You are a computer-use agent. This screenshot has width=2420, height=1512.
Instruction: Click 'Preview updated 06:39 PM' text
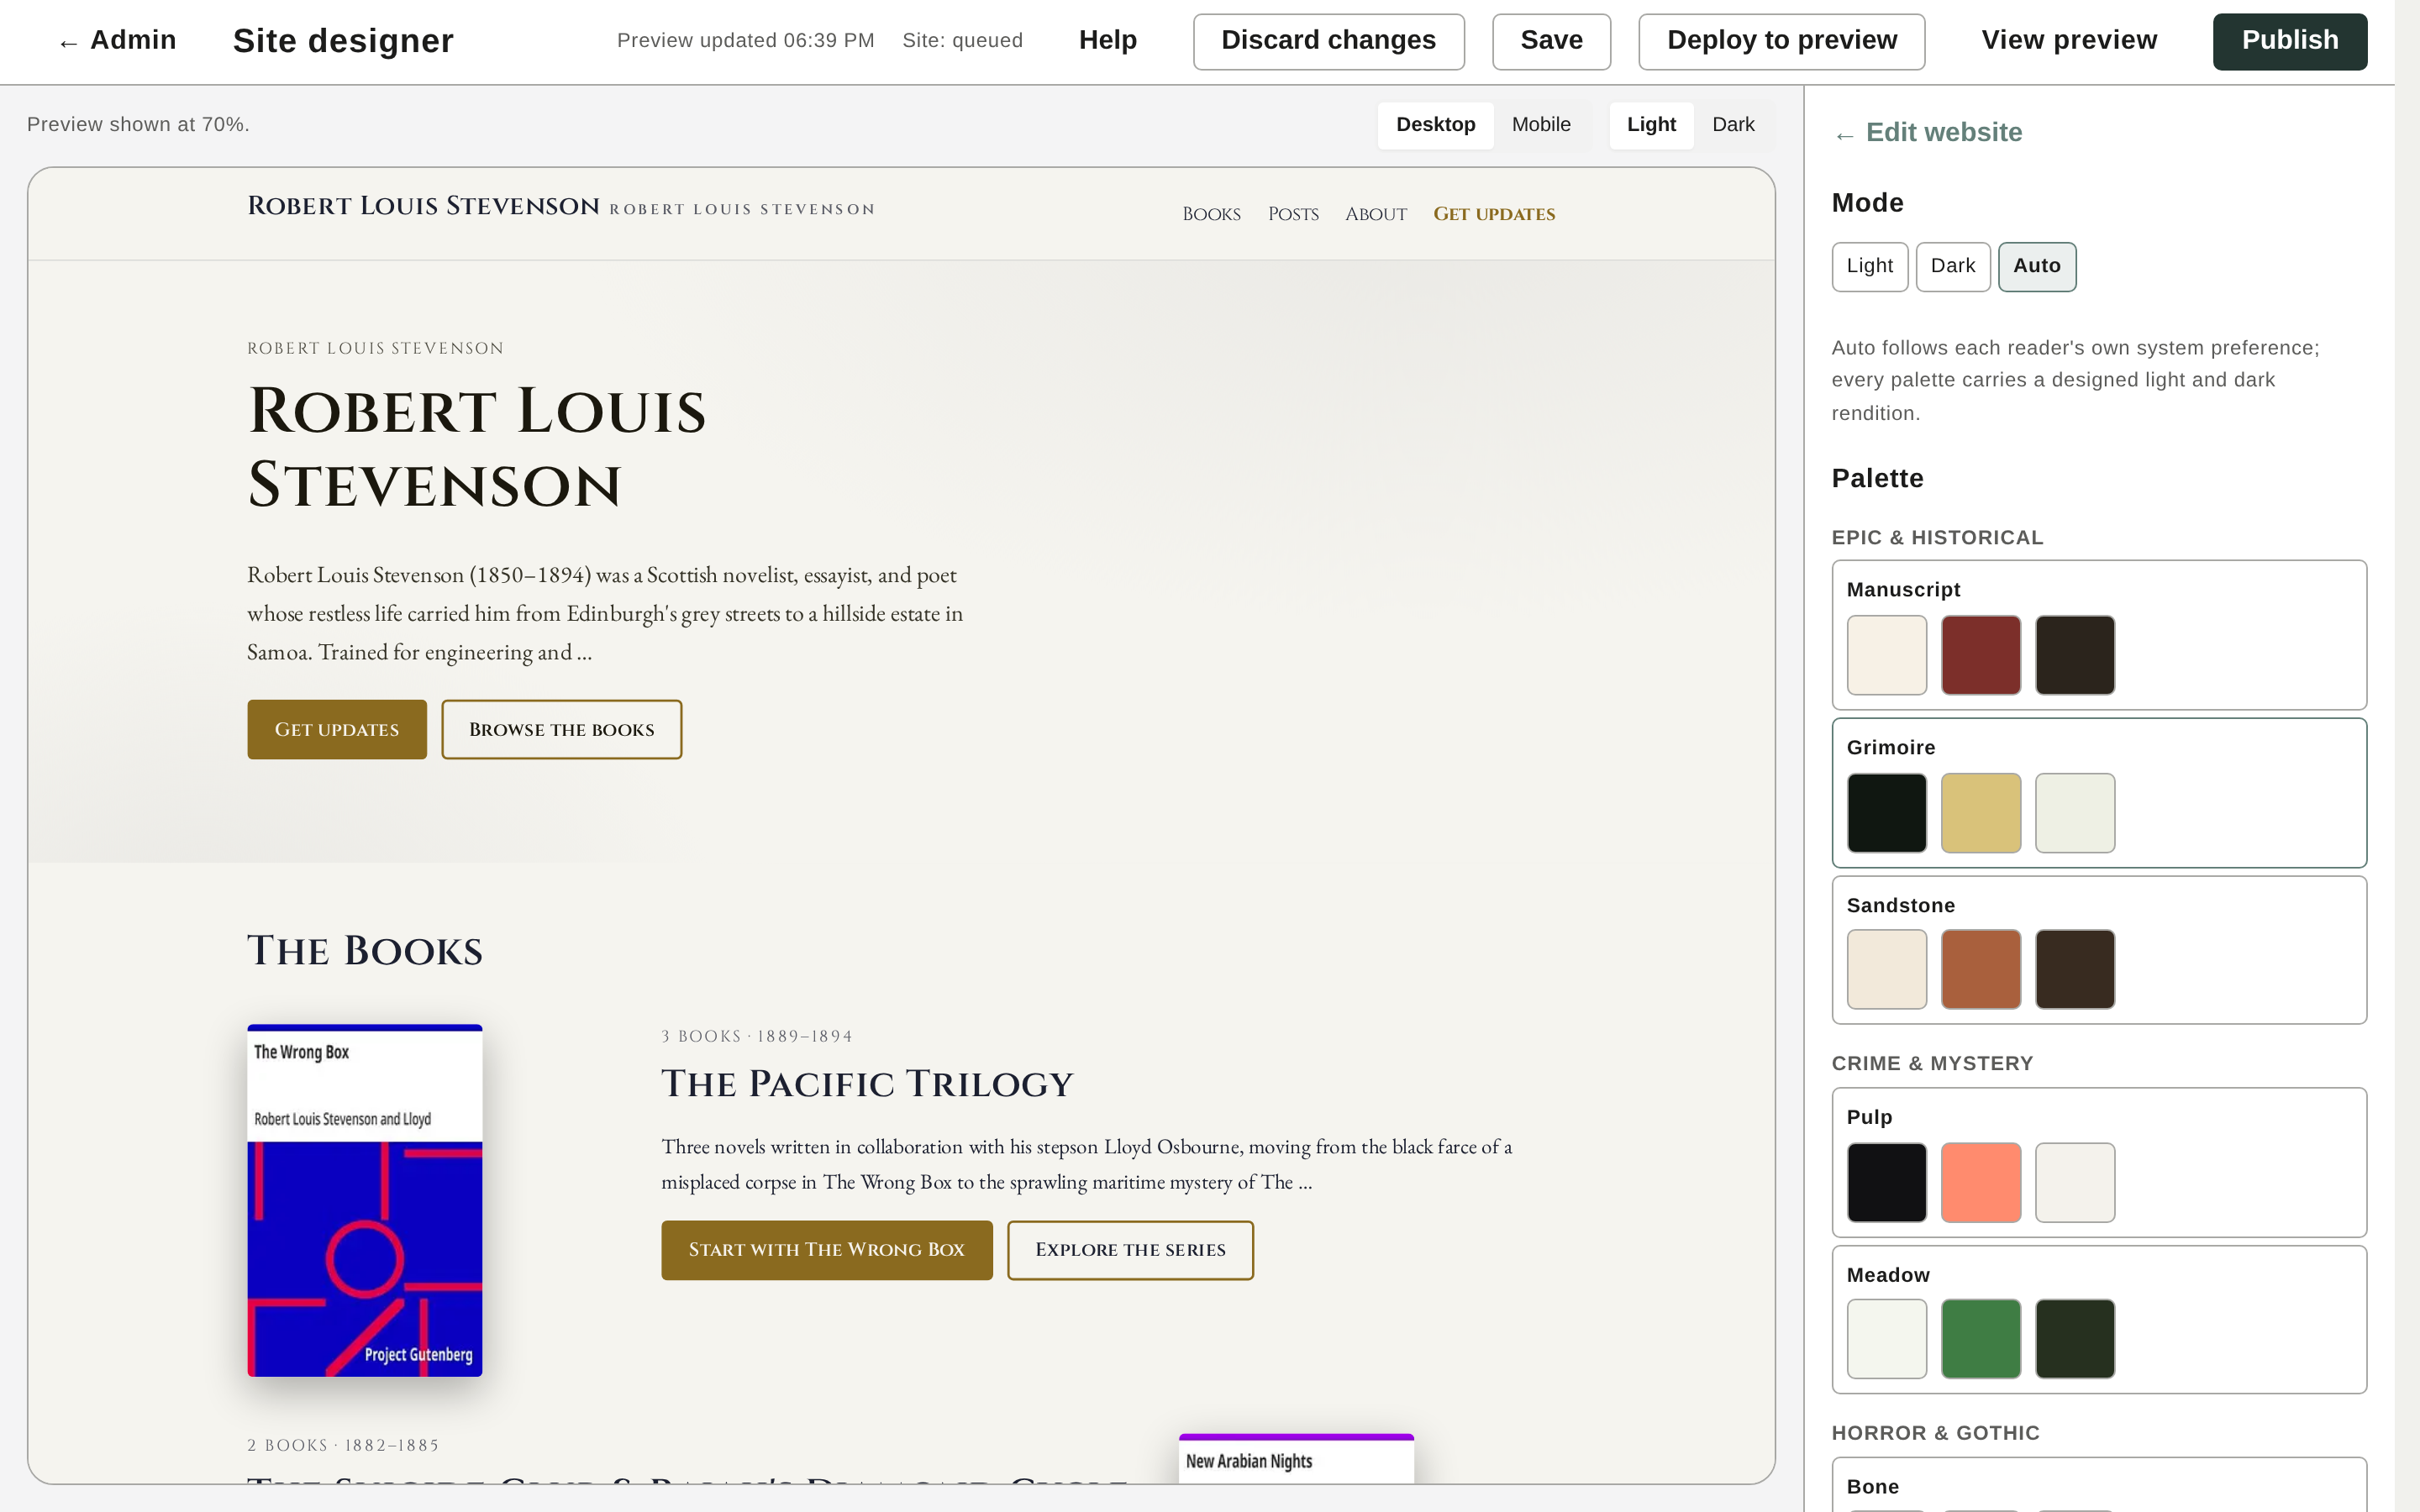tap(745, 41)
